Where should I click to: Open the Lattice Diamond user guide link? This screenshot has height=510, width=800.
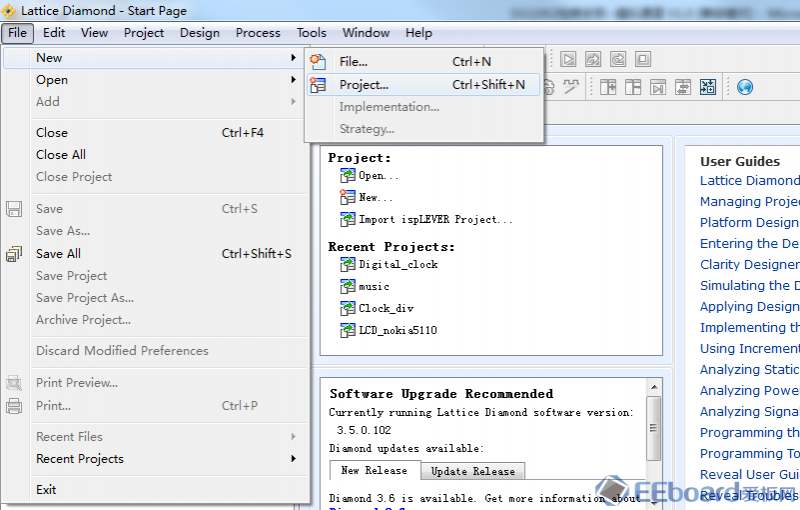tap(749, 181)
